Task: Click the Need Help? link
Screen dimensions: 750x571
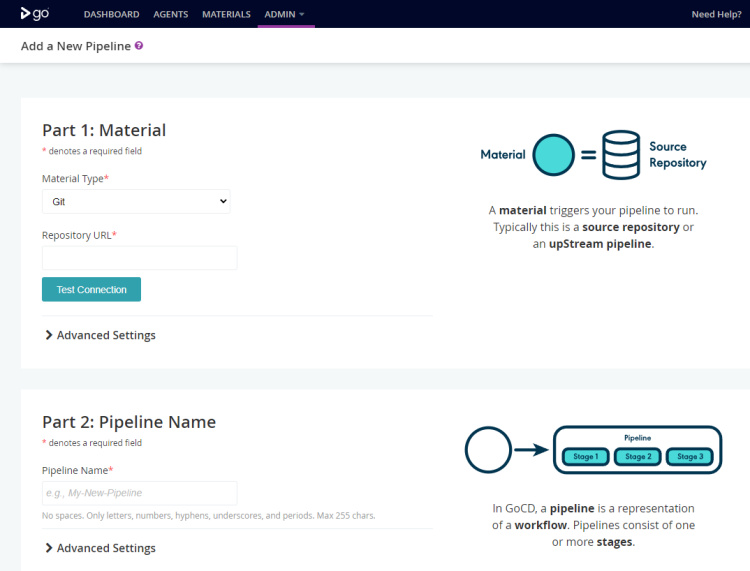Action: click(716, 15)
